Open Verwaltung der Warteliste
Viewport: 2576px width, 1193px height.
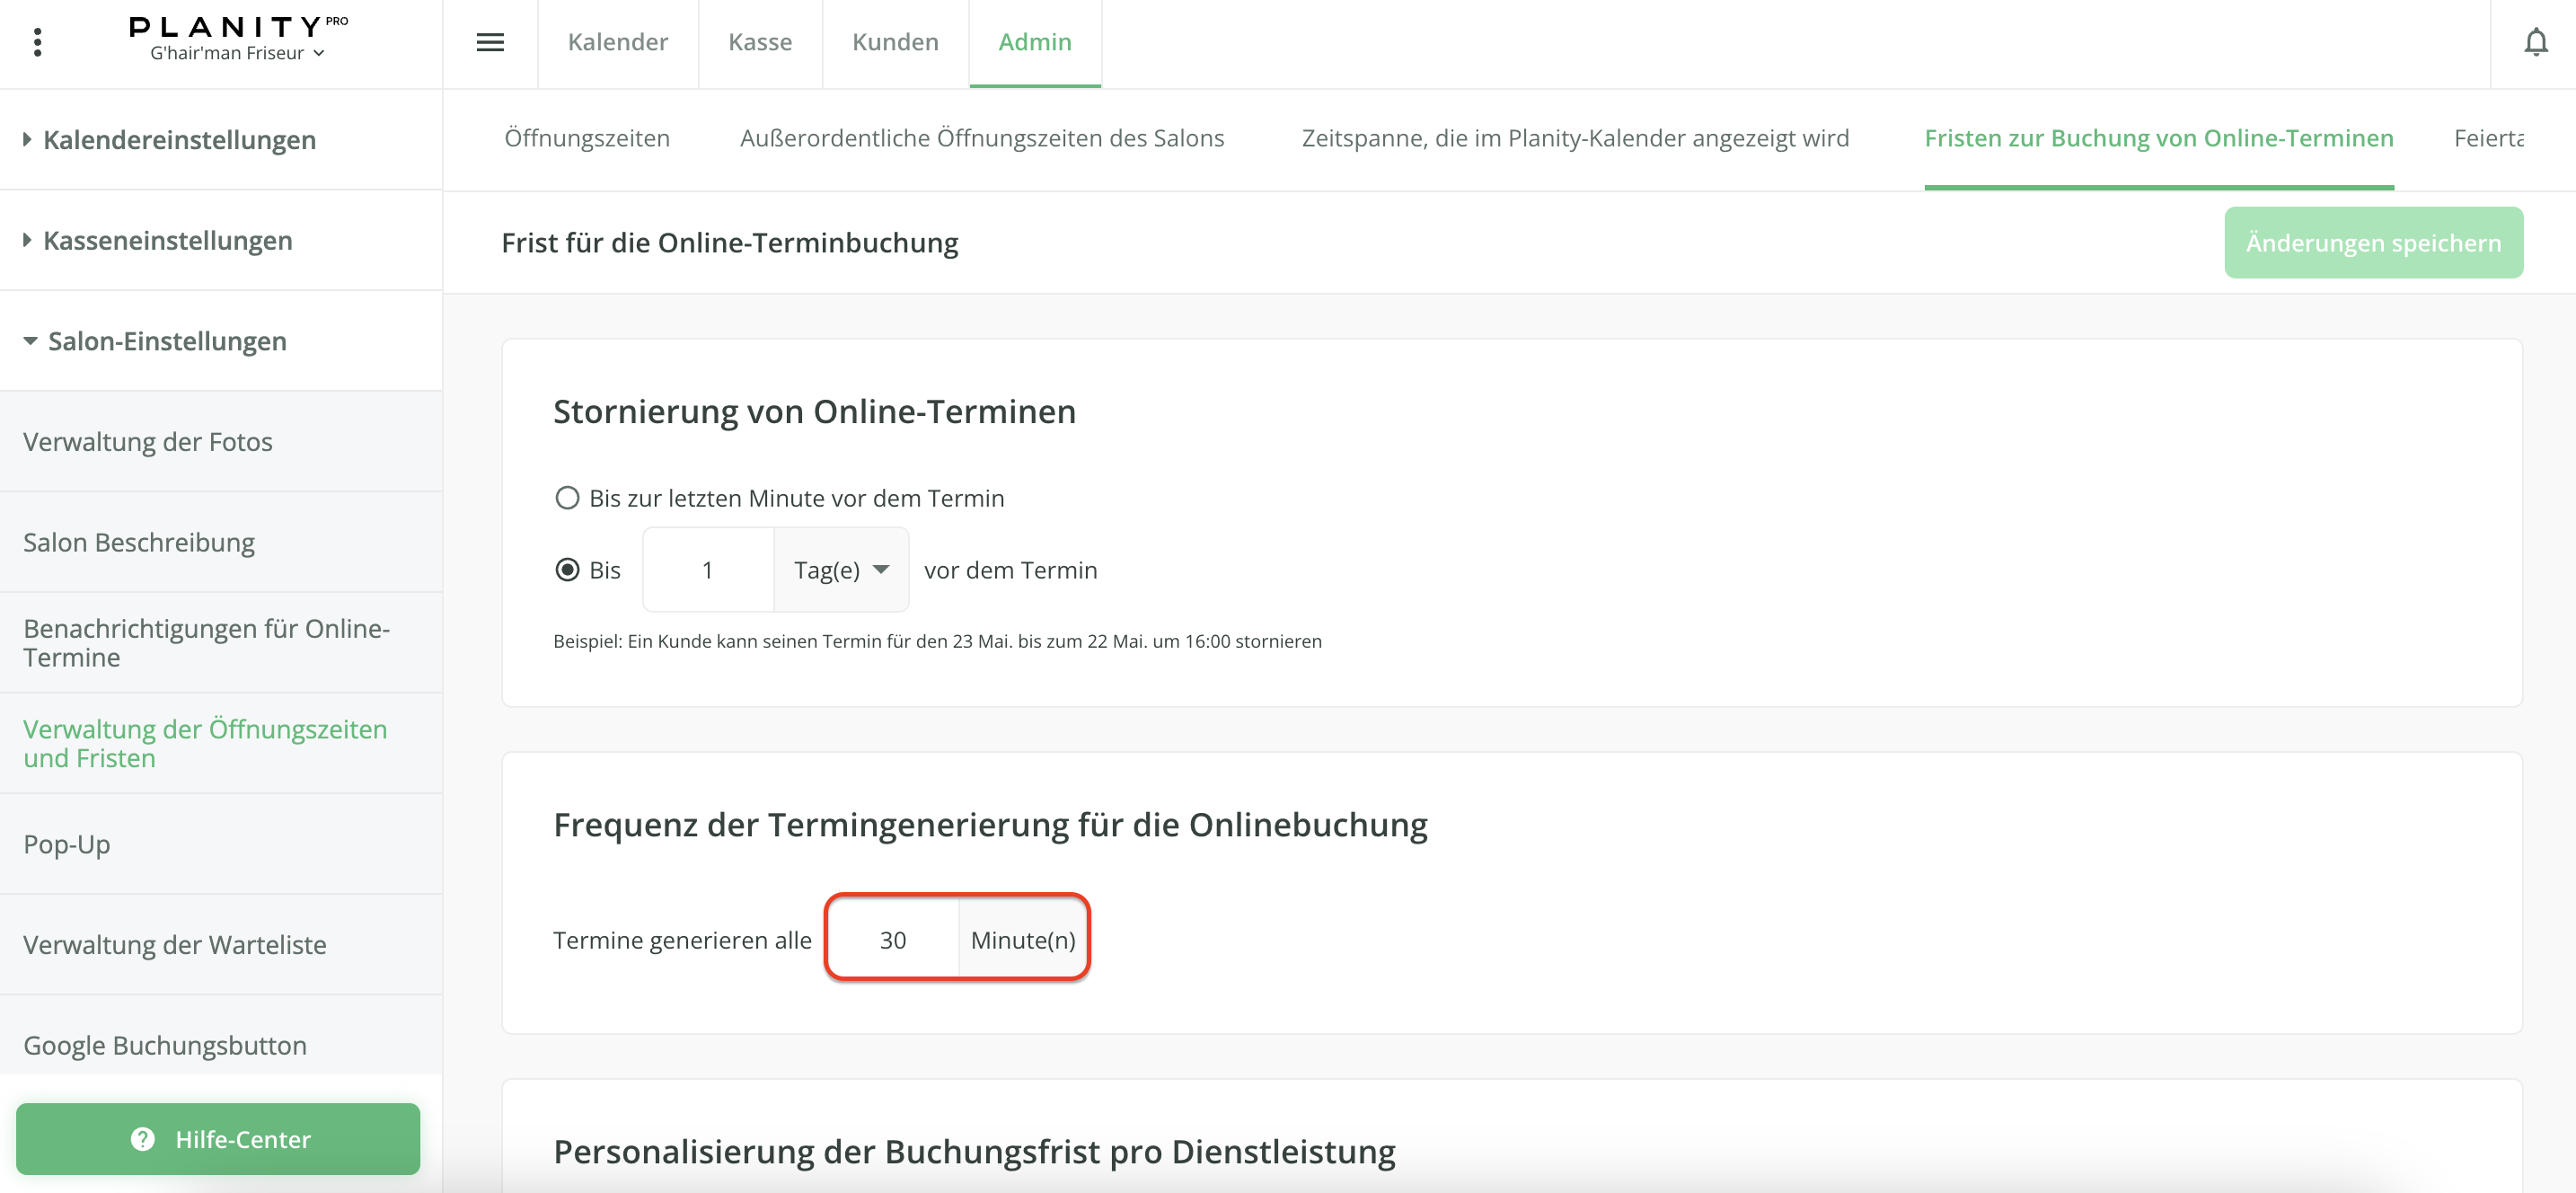[175, 945]
